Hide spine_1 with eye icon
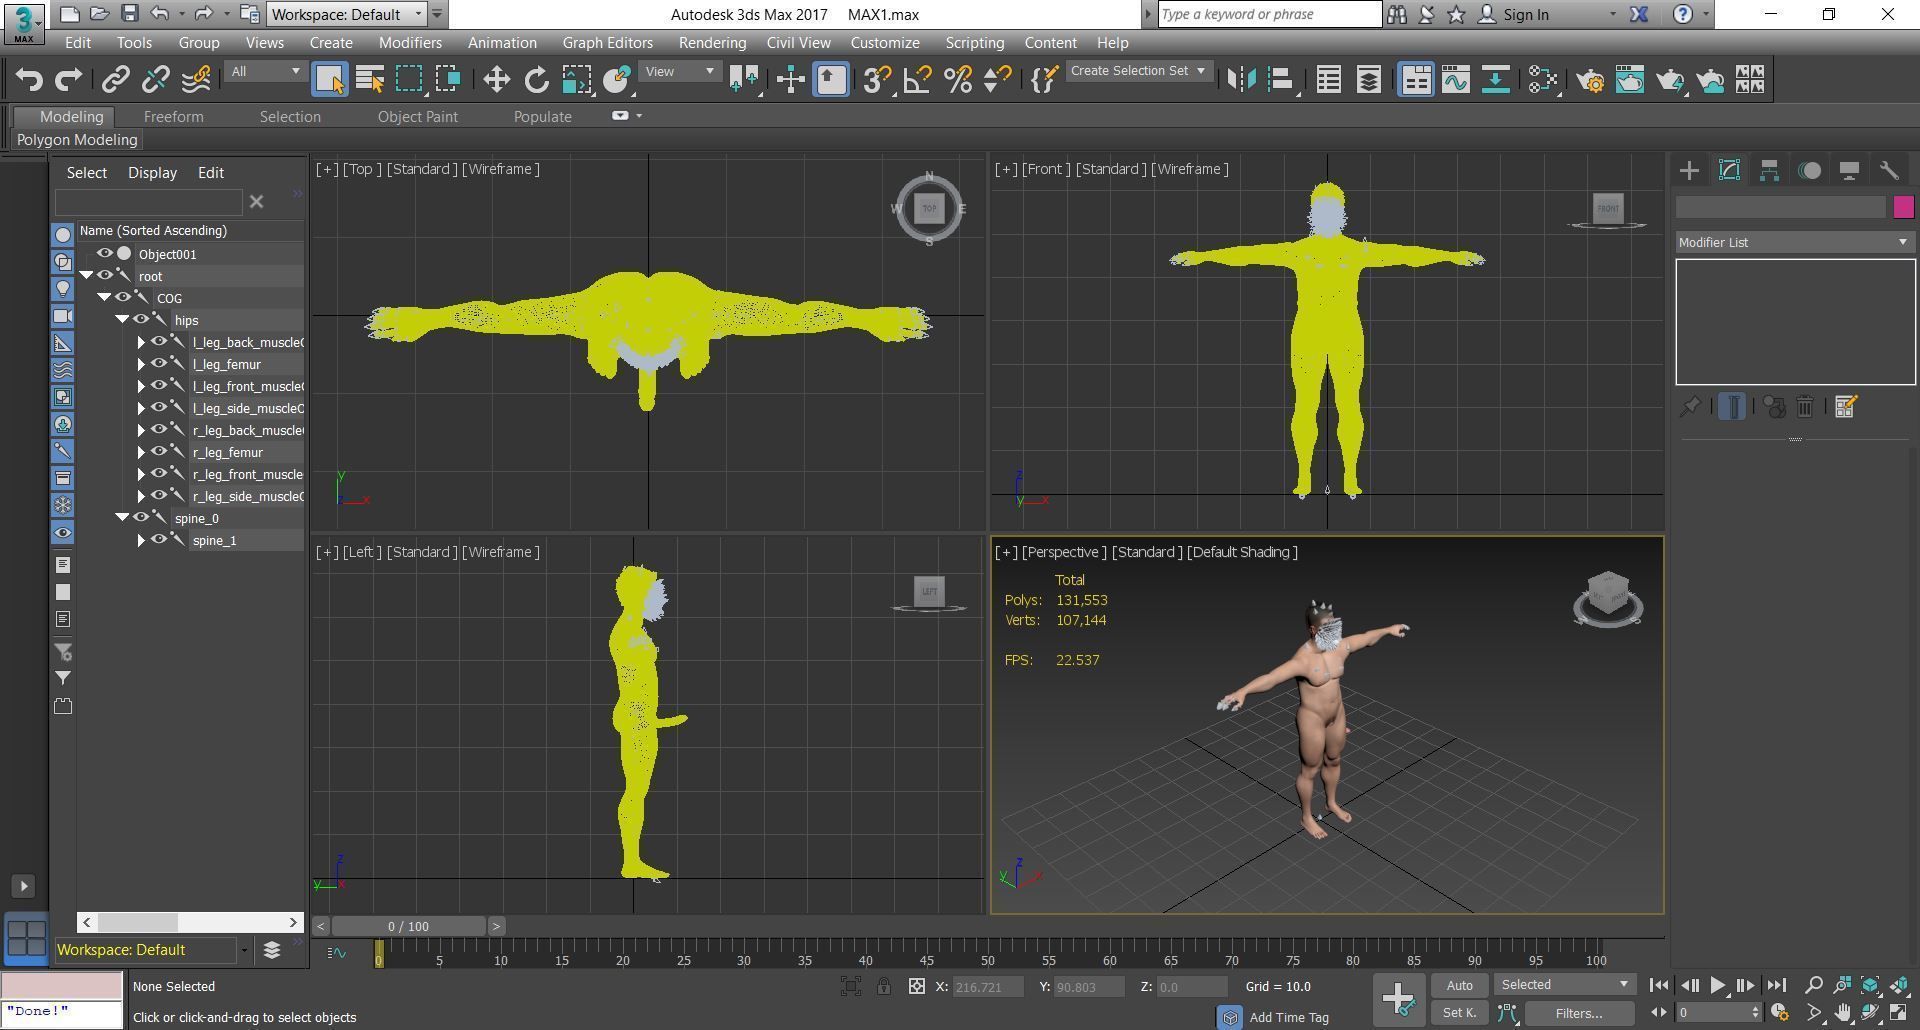1920x1030 pixels. 158,539
